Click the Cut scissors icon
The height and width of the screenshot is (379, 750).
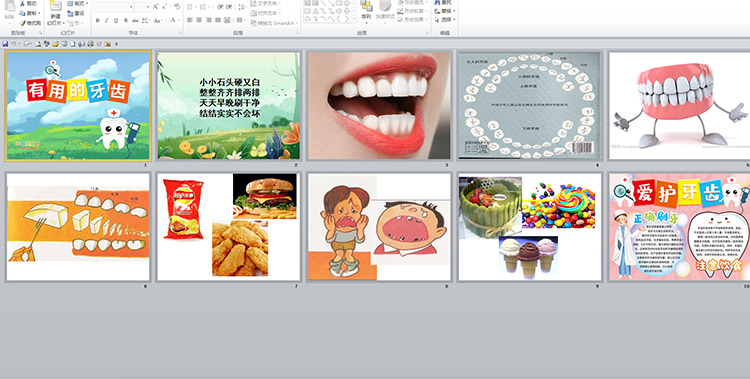click(22, 4)
